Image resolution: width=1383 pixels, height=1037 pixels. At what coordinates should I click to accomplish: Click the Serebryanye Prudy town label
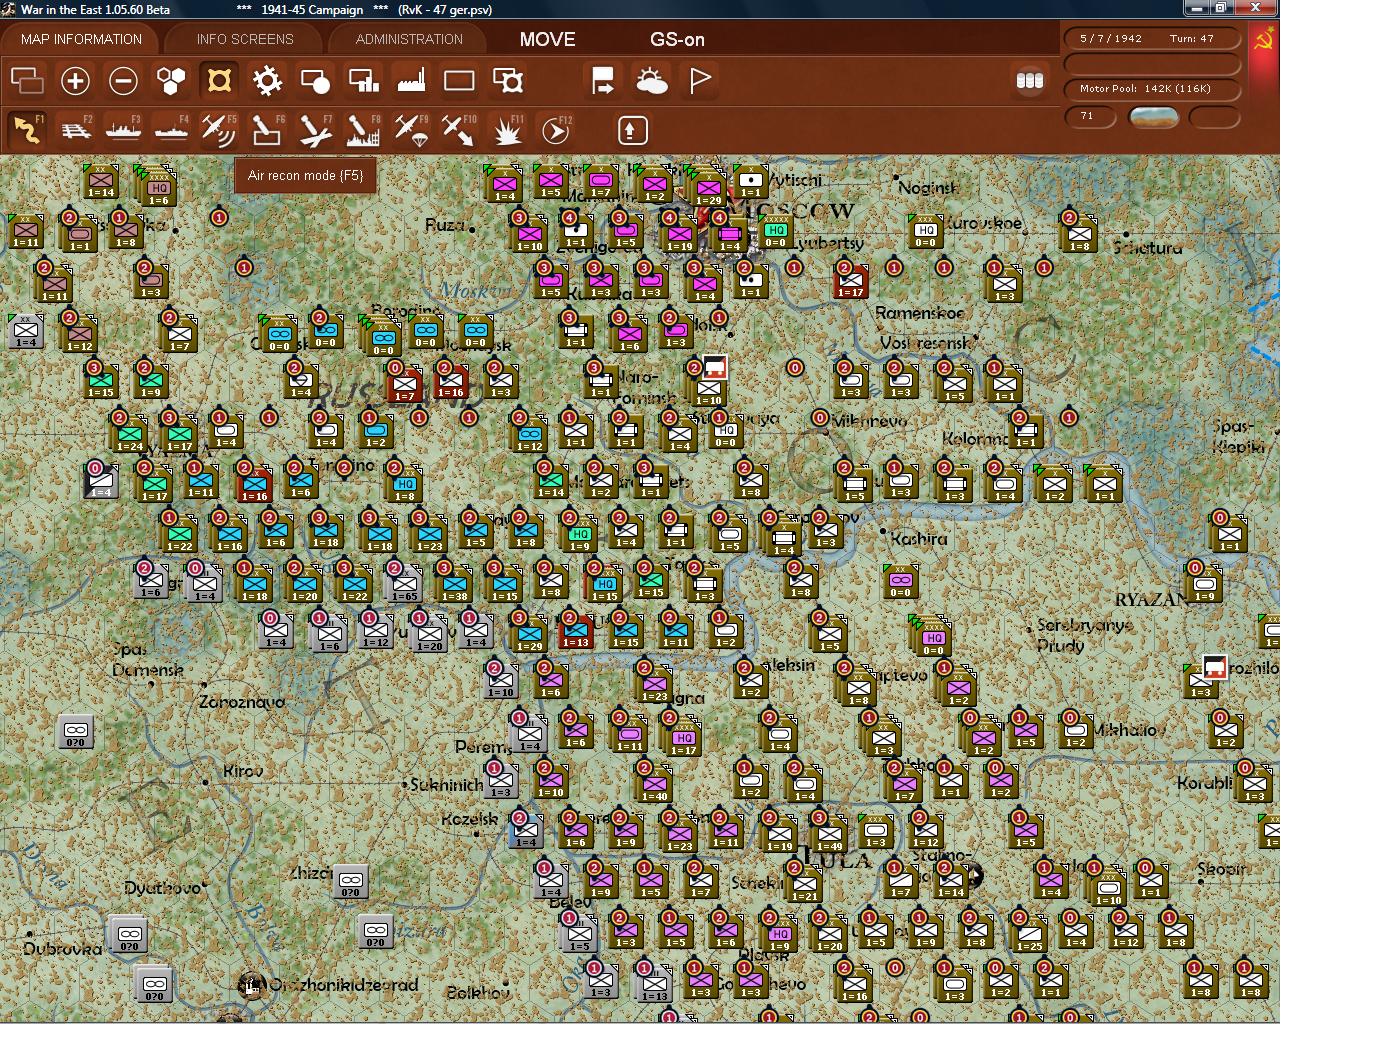point(1083,635)
